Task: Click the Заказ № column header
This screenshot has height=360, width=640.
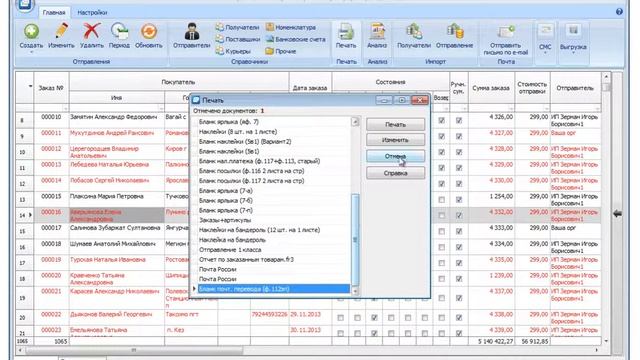Action: click(51, 88)
